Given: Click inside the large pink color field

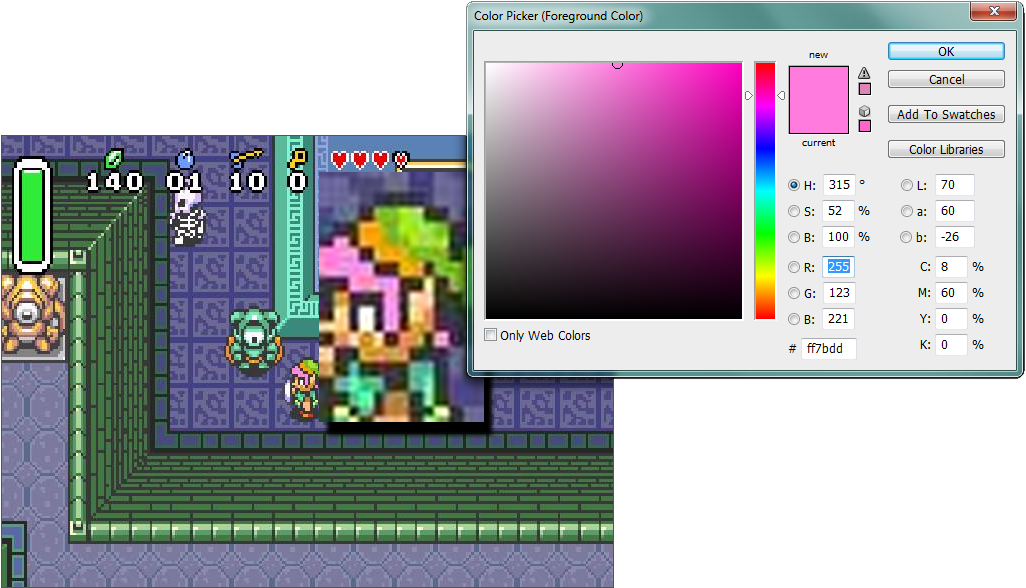Looking at the screenshot, I should click(x=613, y=190).
